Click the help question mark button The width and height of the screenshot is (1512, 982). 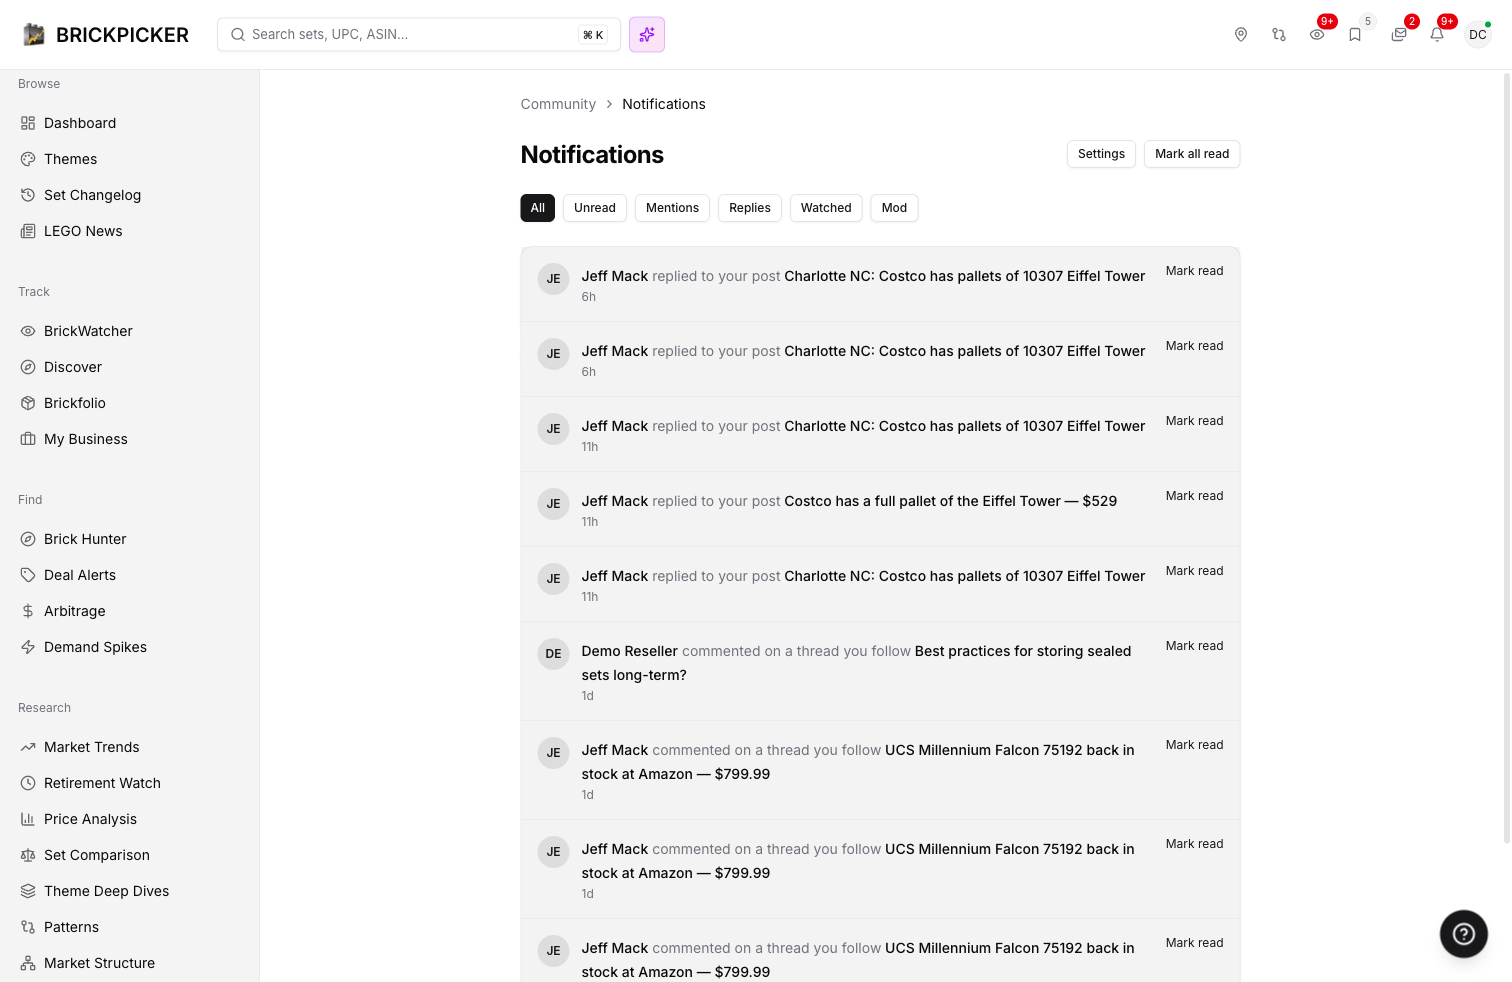tap(1464, 934)
